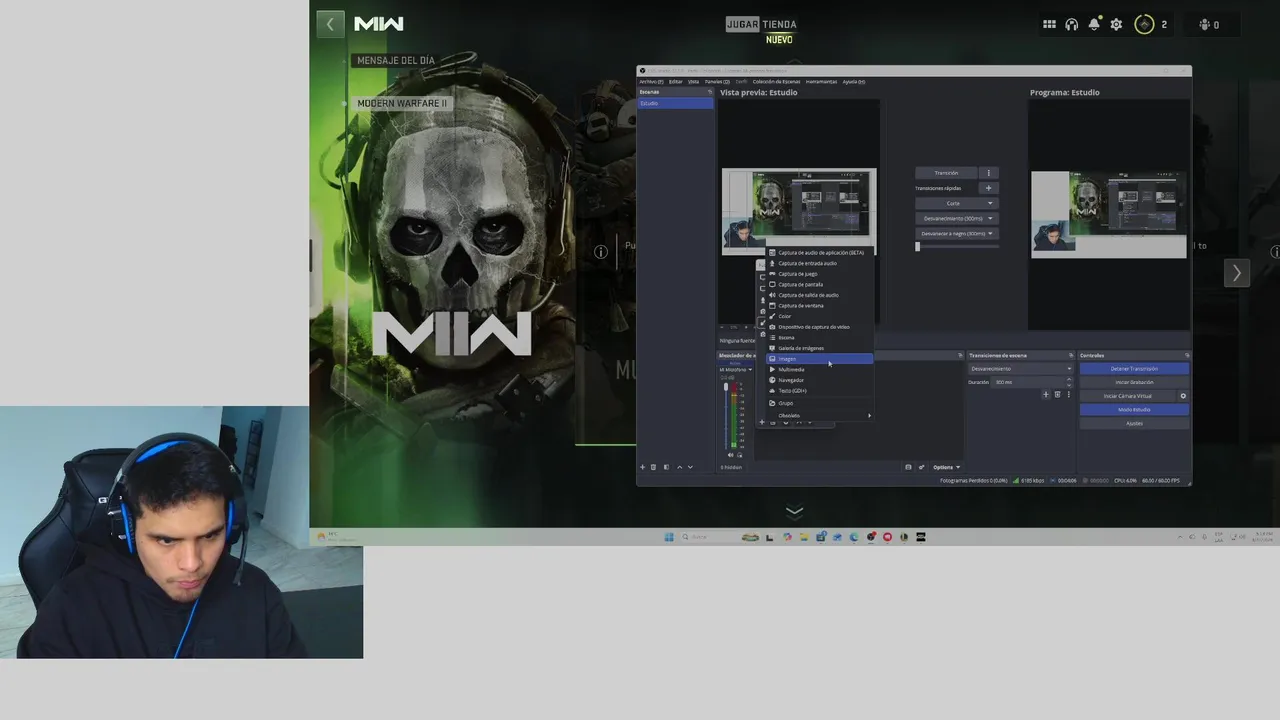Screen dimensions: 1280x720
Task: Choose Grupo in source menu
Action: (x=820, y=403)
